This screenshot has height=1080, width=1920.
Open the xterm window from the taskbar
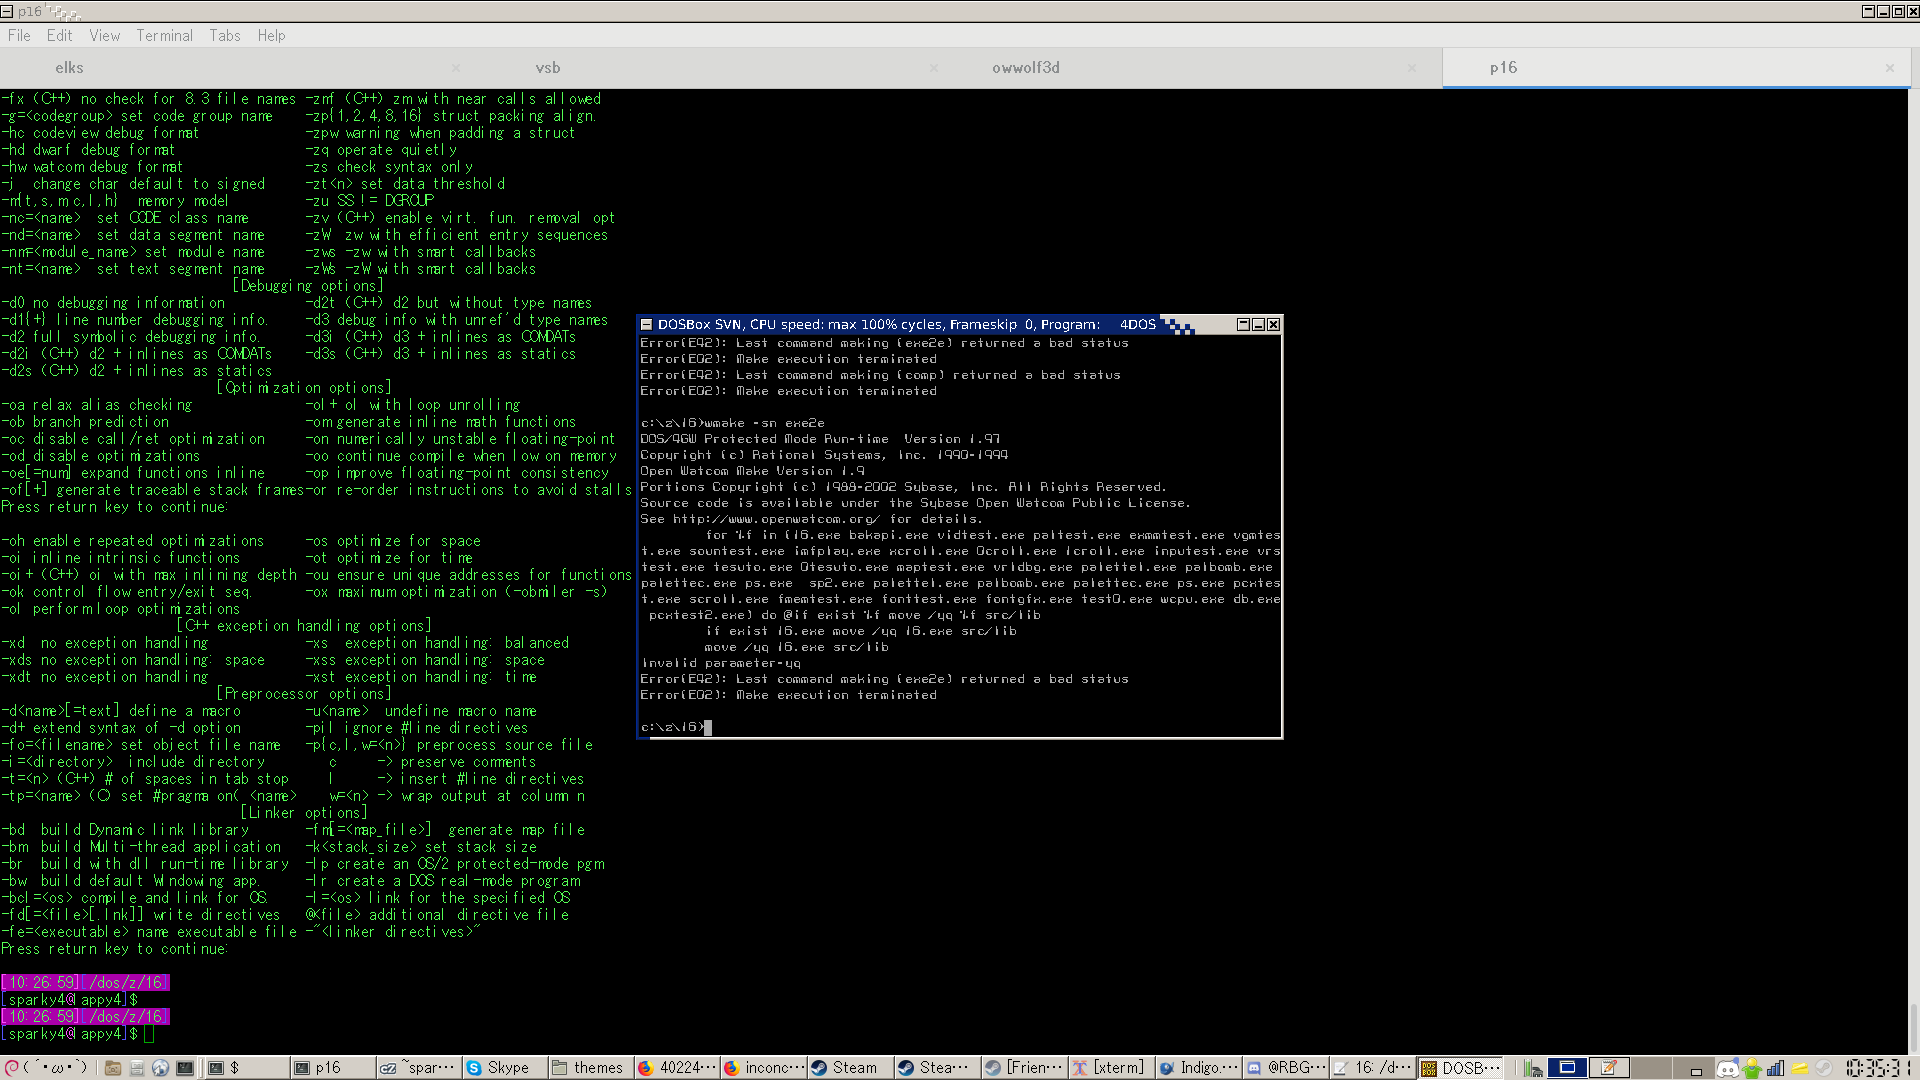pos(1110,1067)
